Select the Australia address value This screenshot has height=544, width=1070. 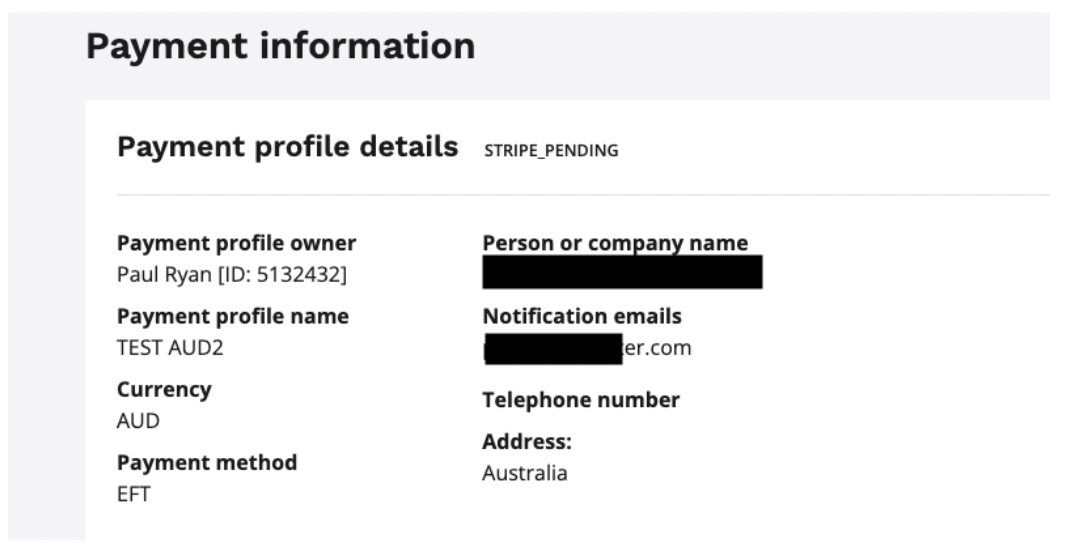524,473
